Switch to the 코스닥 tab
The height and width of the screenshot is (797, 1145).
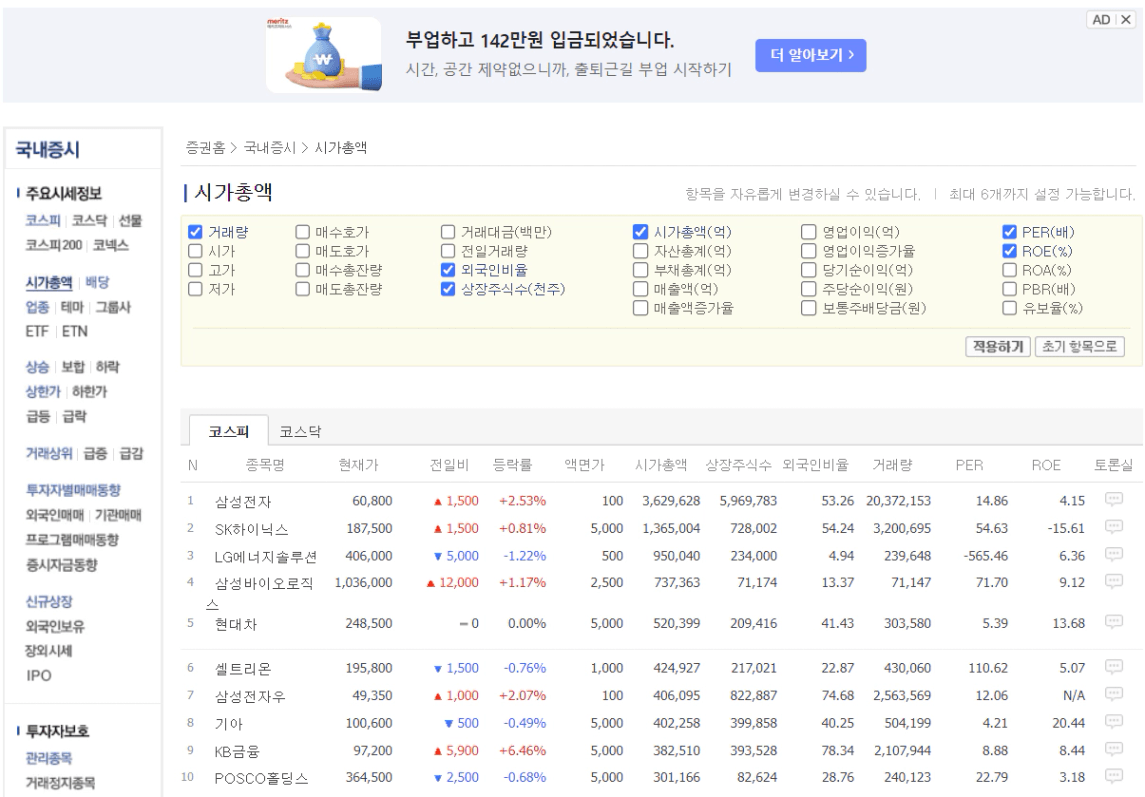tap(293, 431)
